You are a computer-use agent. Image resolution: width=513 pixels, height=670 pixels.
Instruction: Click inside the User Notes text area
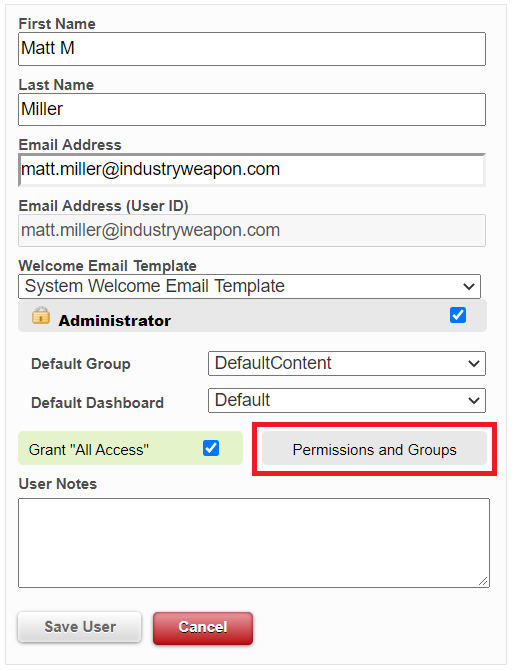pos(254,543)
